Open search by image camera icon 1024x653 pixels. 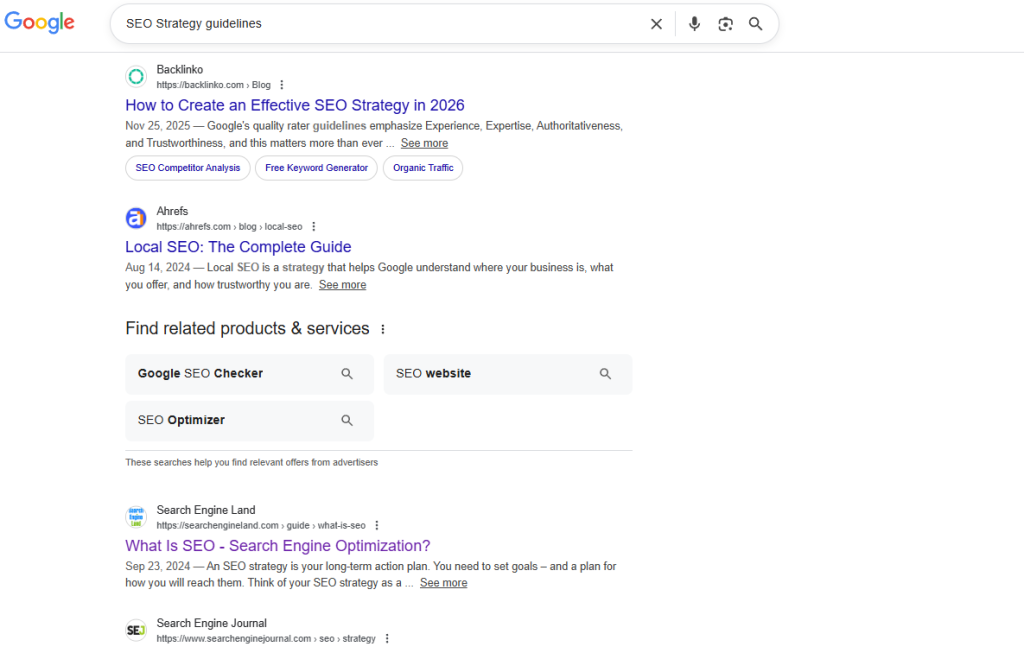(x=725, y=24)
